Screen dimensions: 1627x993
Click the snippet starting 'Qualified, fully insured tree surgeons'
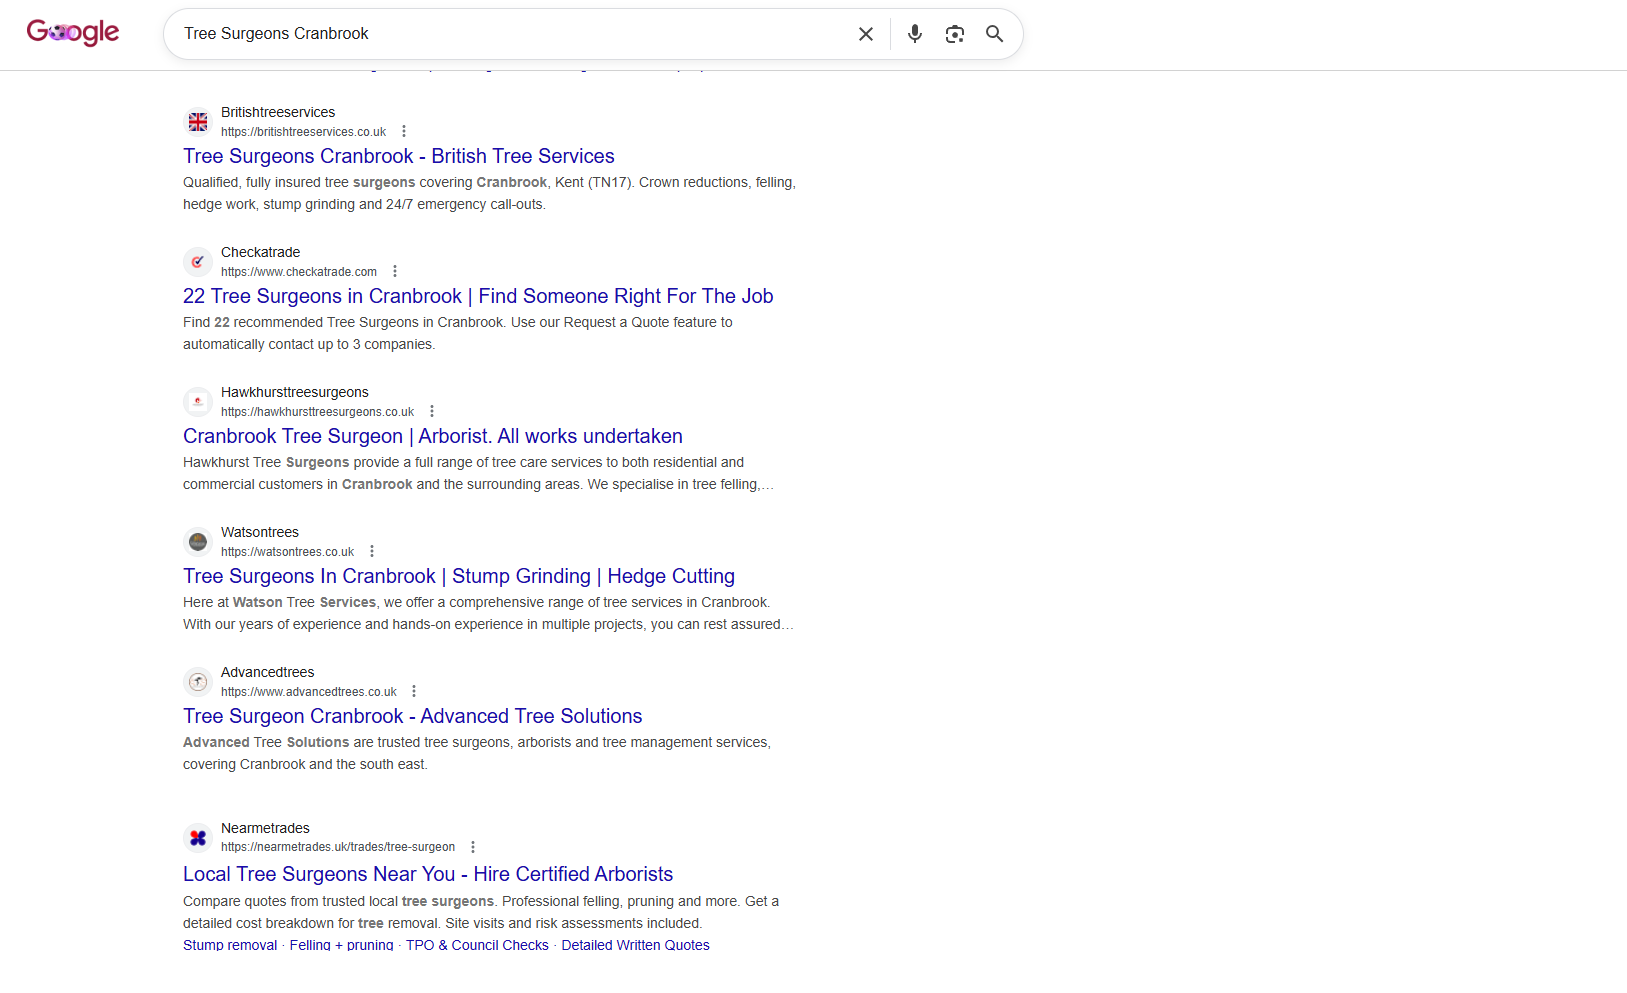point(489,193)
